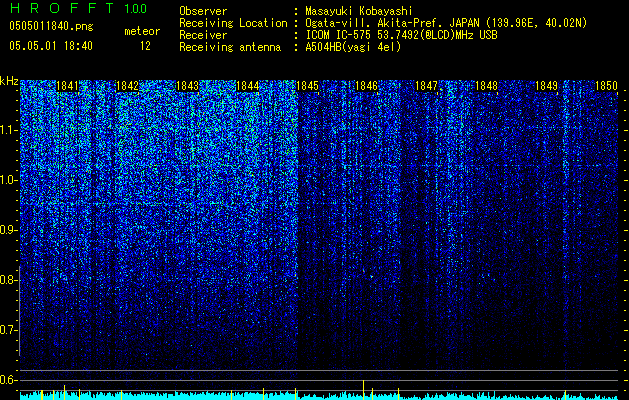
Task: Click the Receiving Location label
Action: tap(233, 23)
